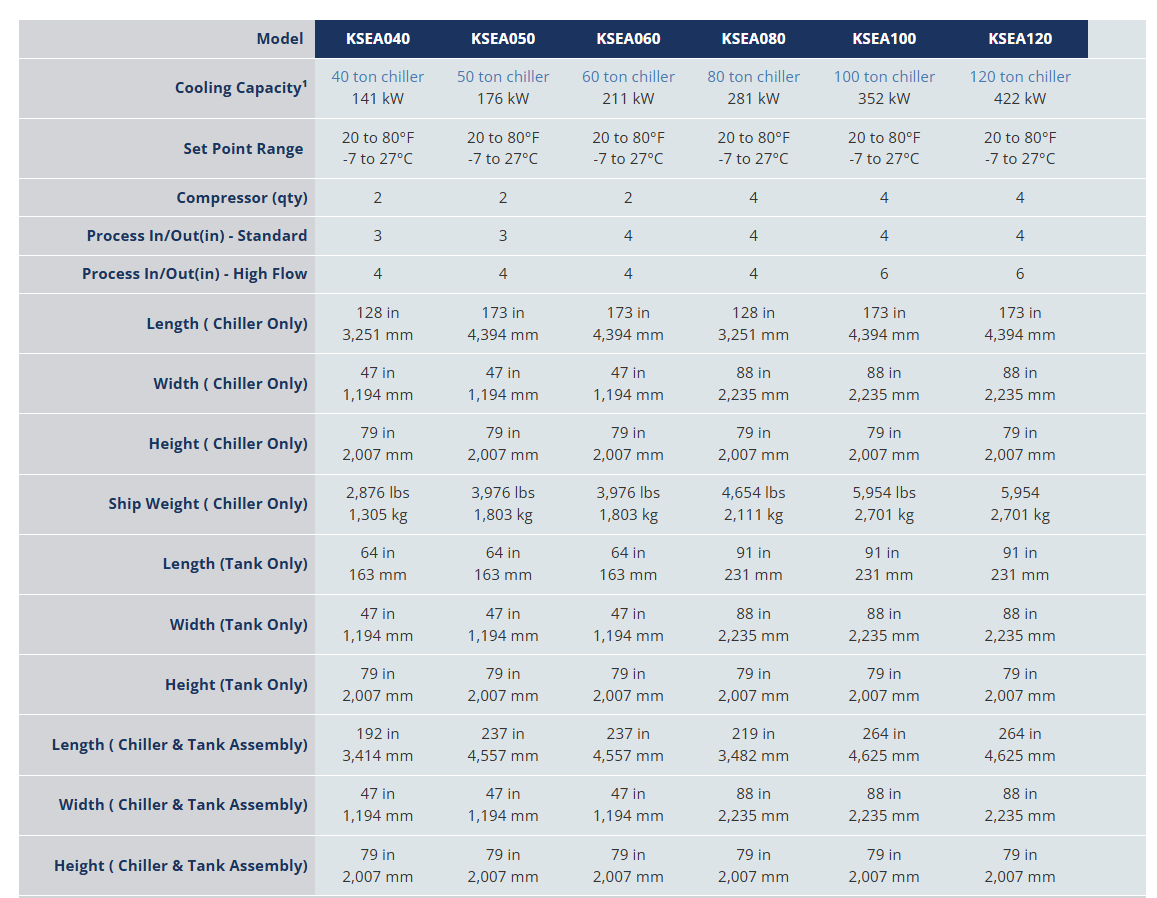Click the 80 ton chiller link
The height and width of the screenshot is (898, 1157).
pos(753,77)
